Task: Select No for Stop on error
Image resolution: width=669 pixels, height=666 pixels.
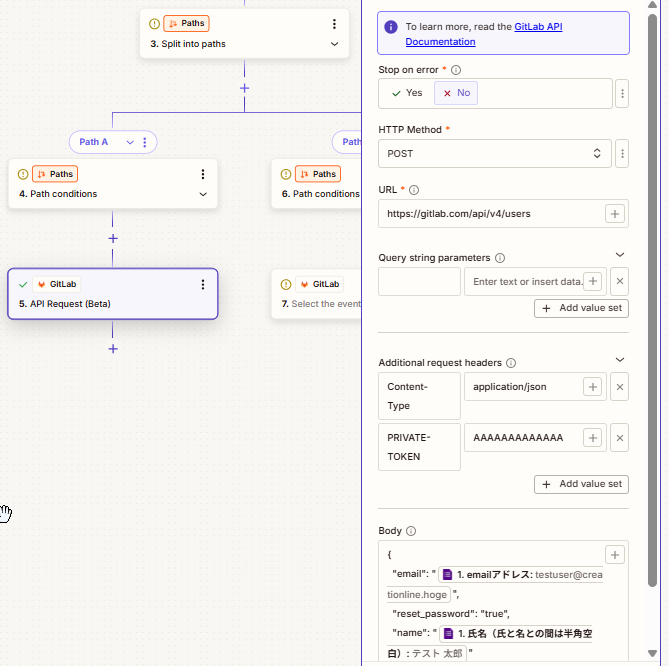Action: pos(456,93)
